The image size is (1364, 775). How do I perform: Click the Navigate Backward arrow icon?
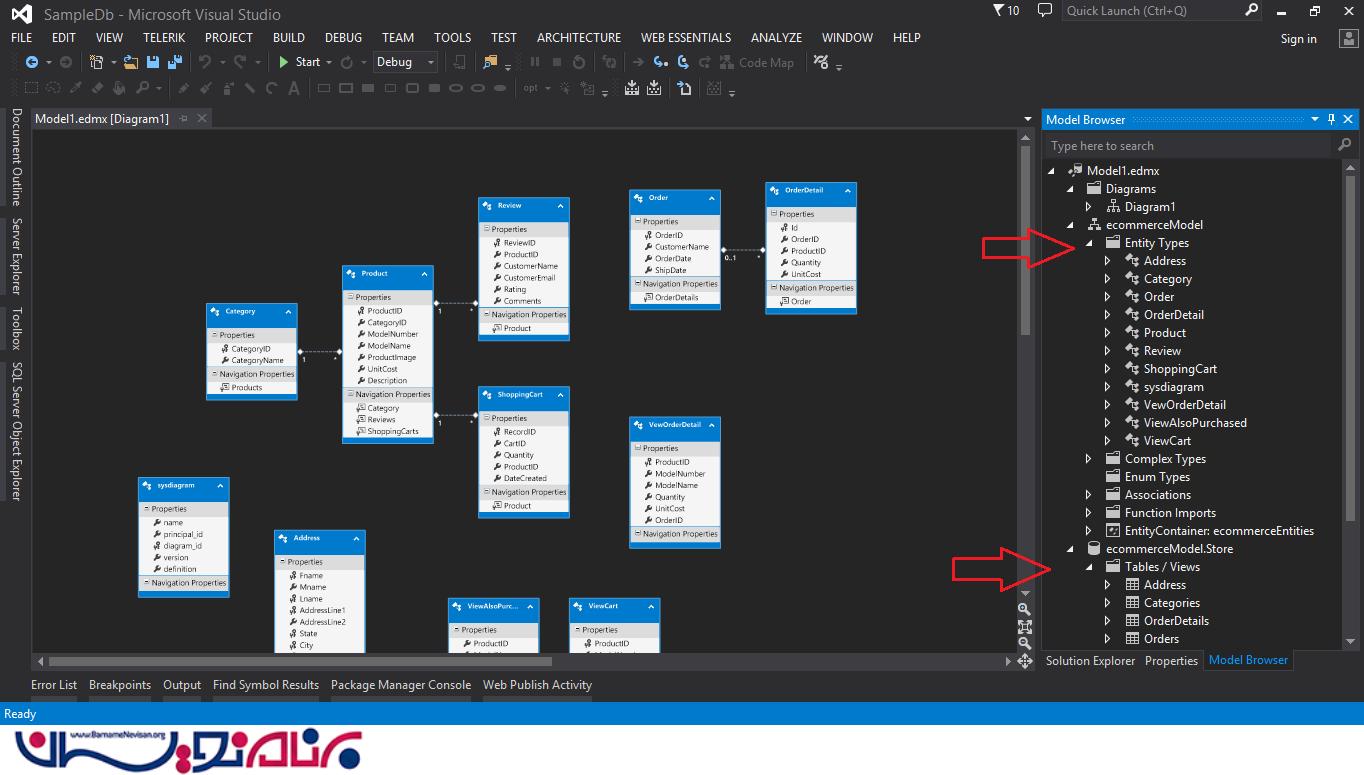(x=32, y=62)
